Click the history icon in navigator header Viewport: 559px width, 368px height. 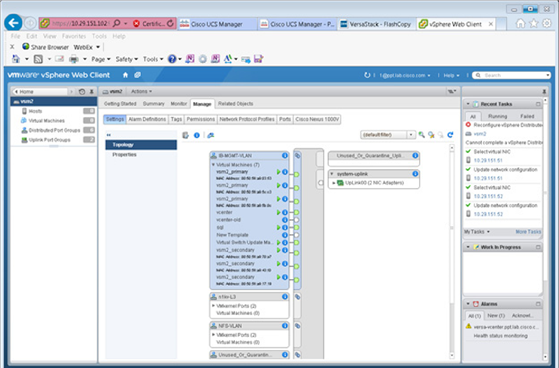(x=82, y=92)
